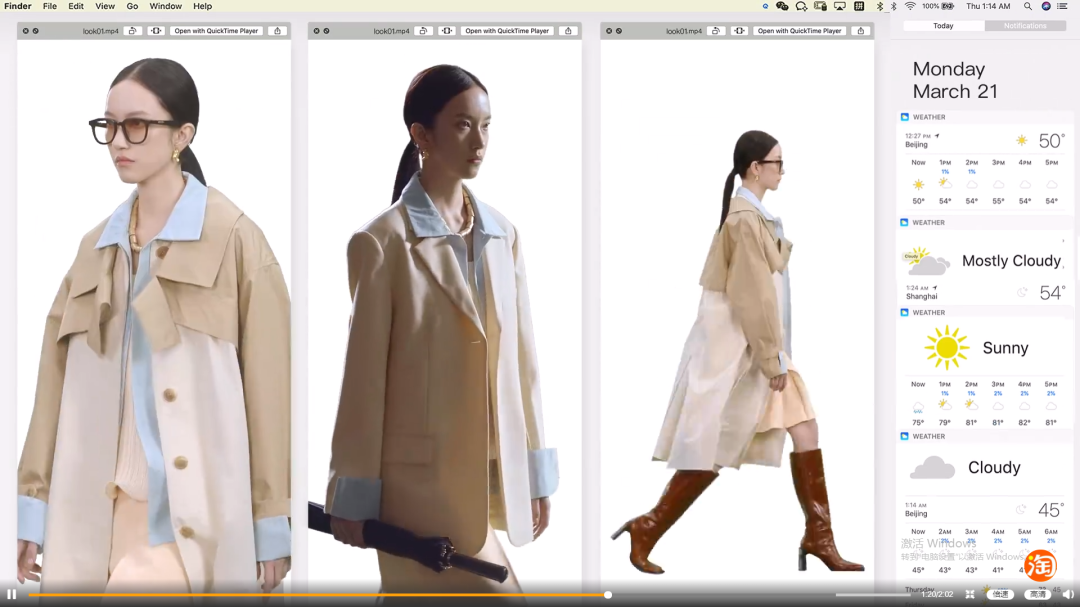Click the rotate icon in the middle preview window
This screenshot has width=1080, height=607.
[x=423, y=31]
